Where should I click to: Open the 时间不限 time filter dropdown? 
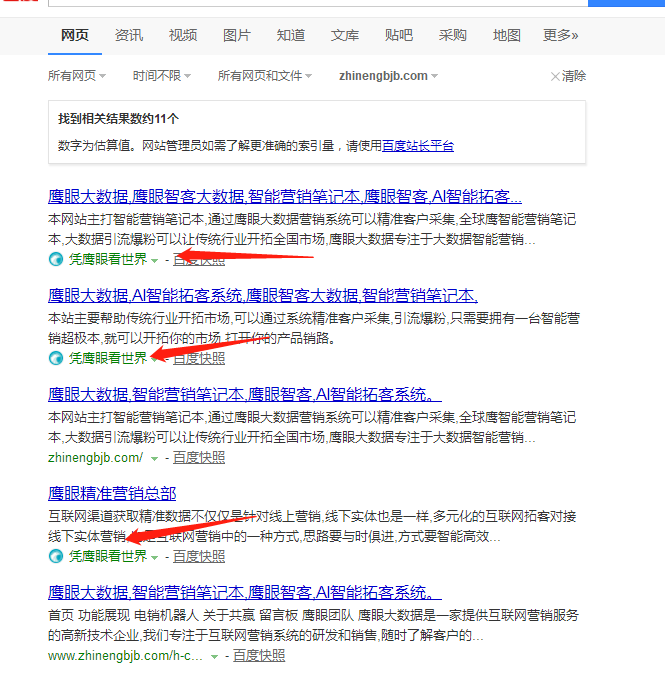pyautogui.click(x=162, y=76)
